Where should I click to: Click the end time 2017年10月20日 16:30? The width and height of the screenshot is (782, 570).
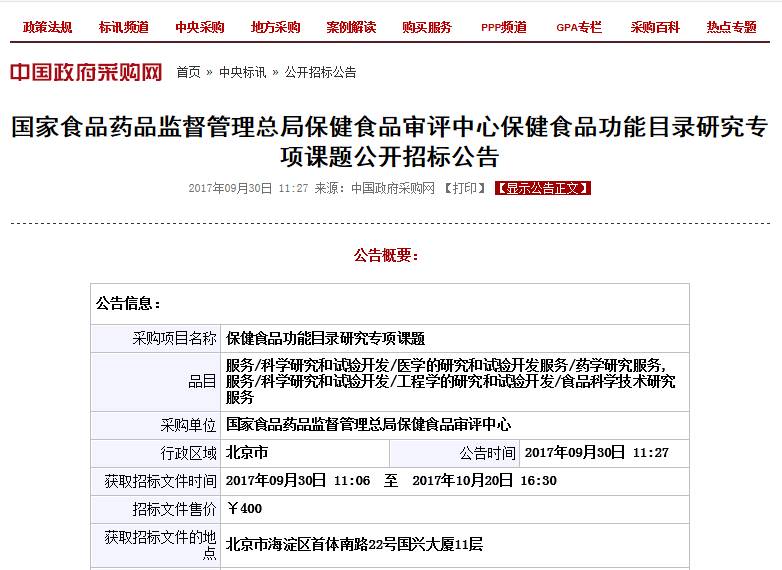click(x=484, y=481)
